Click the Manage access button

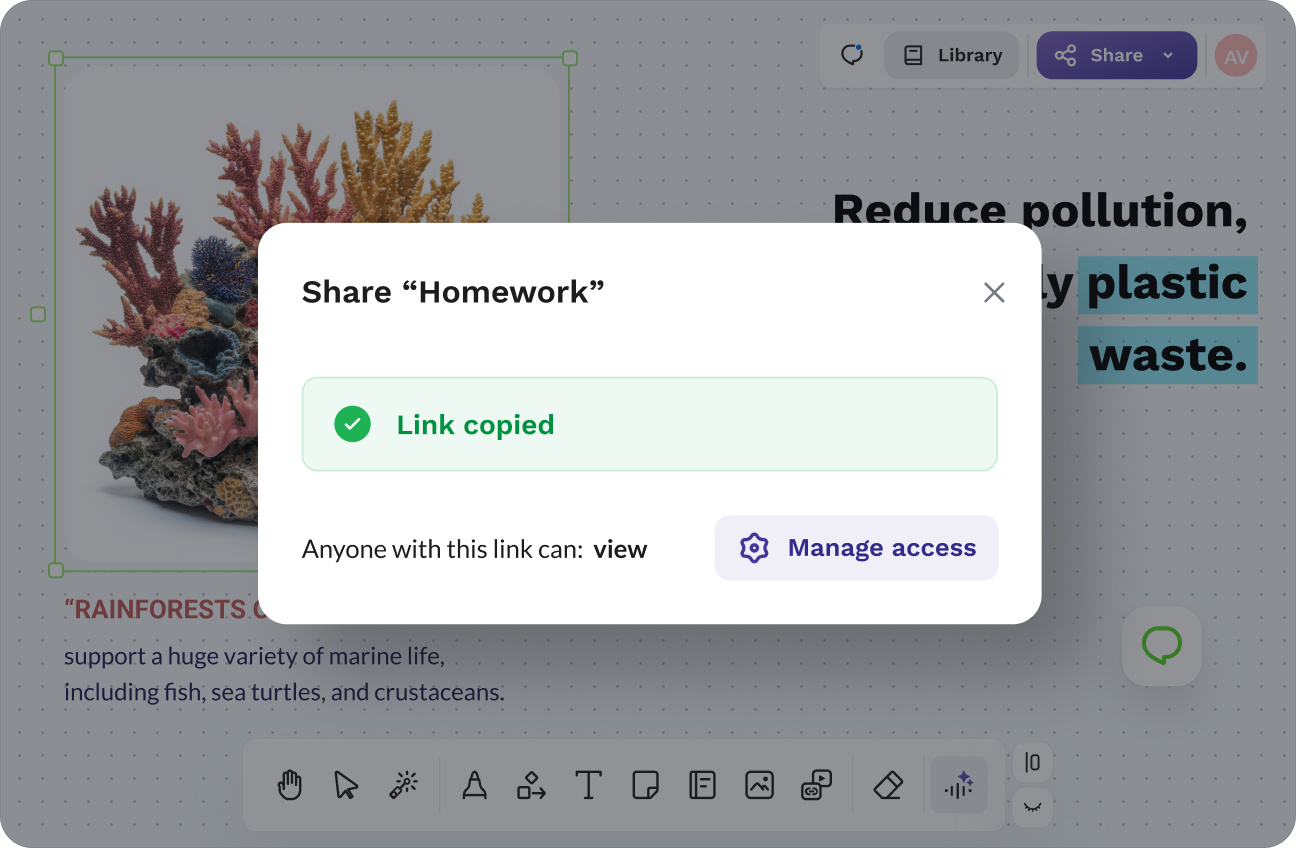[x=856, y=548]
